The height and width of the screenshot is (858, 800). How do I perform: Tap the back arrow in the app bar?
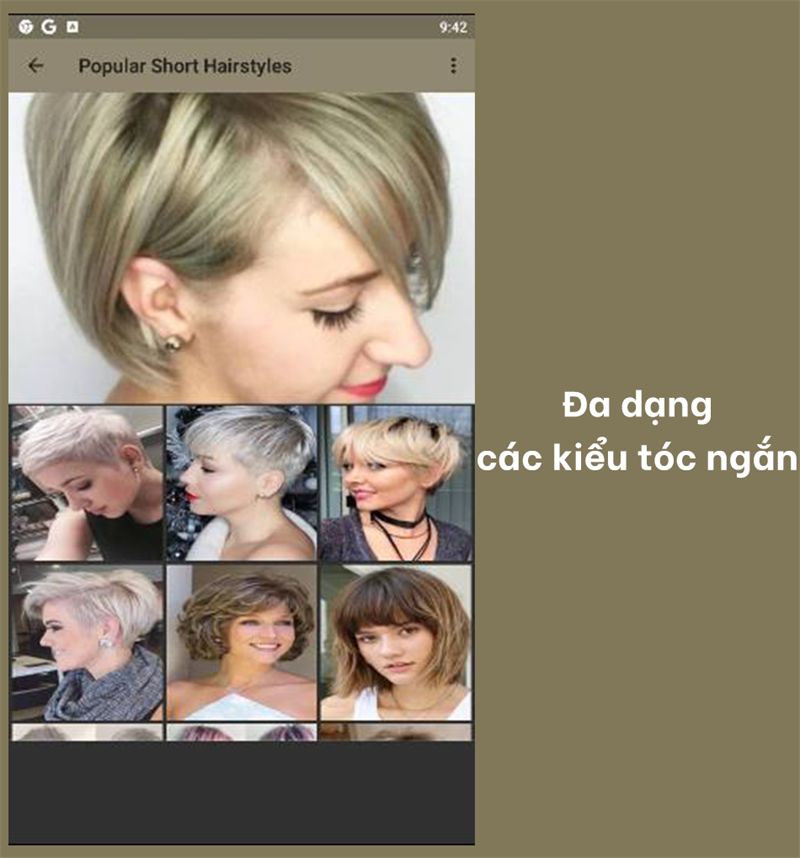click(x=36, y=67)
